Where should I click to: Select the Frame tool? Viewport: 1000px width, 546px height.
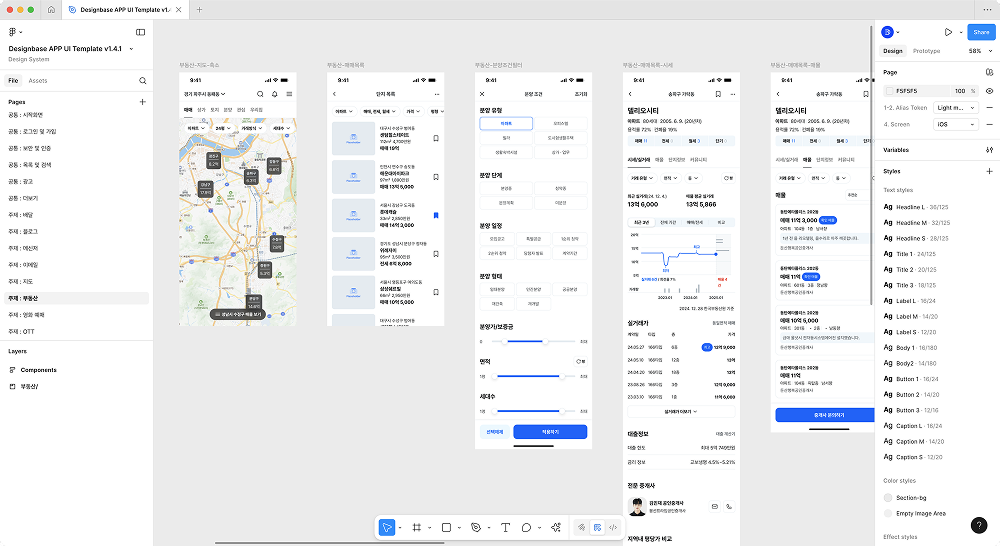point(417,527)
